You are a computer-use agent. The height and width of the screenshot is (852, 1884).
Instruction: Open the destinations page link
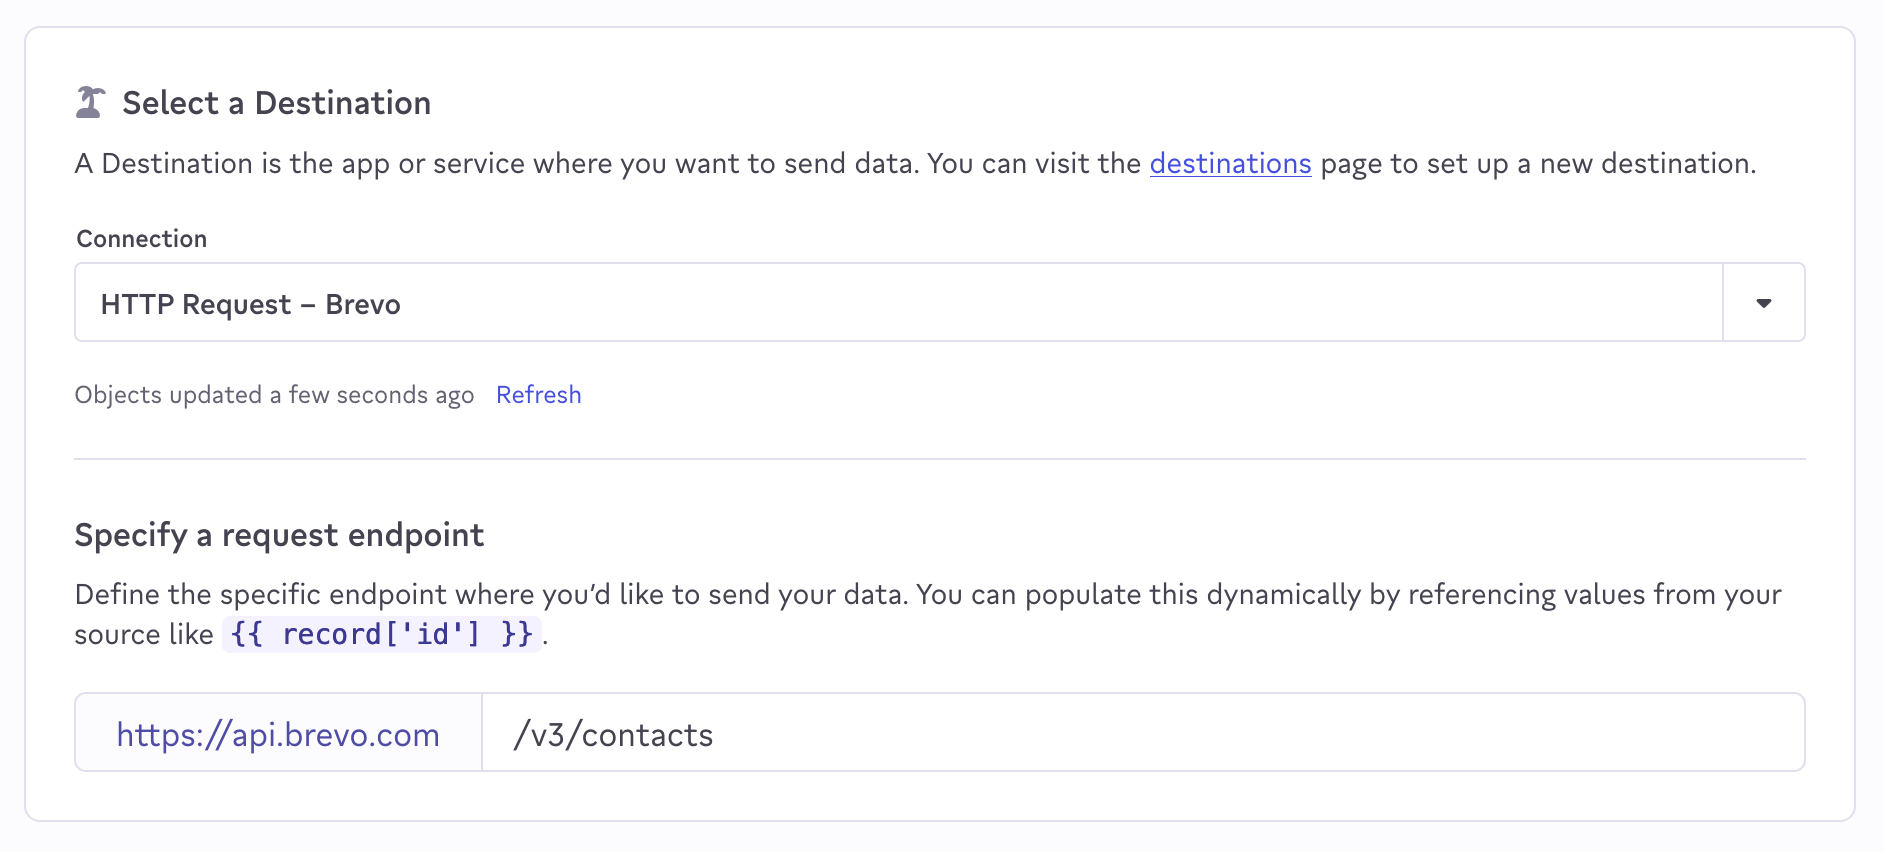[1230, 164]
